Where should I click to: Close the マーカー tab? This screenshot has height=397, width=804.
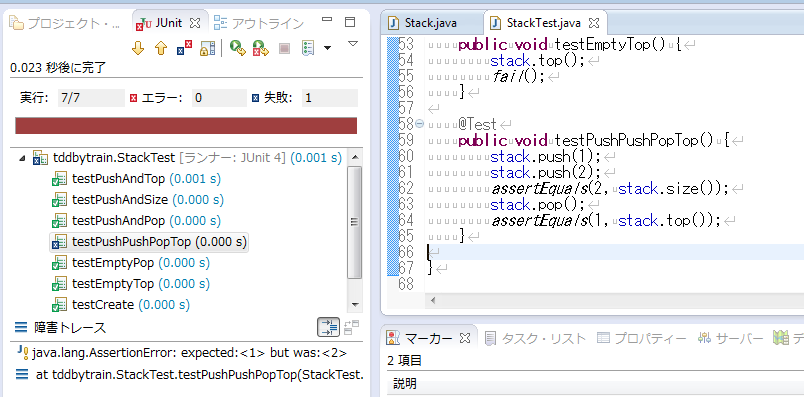pos(465,338)
